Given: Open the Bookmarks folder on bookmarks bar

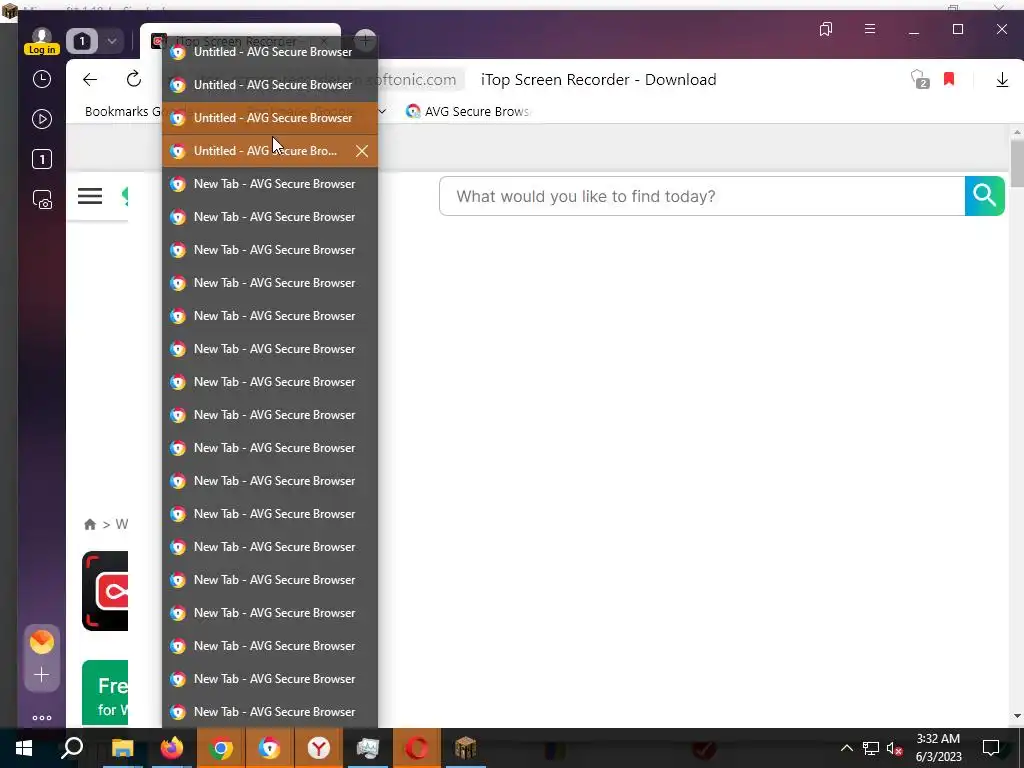Looking at the screenshot, I should pyautogui.click(x=122, y=112).
